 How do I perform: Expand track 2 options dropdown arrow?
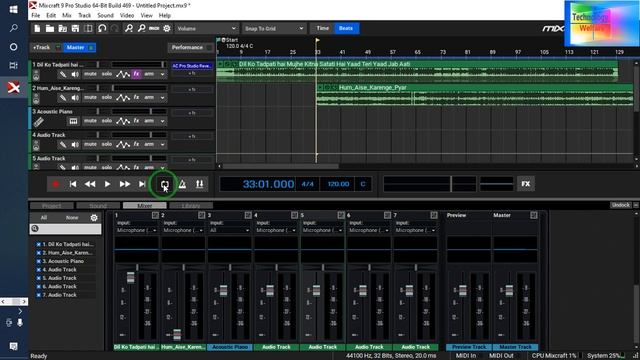[x=162, y=98]
